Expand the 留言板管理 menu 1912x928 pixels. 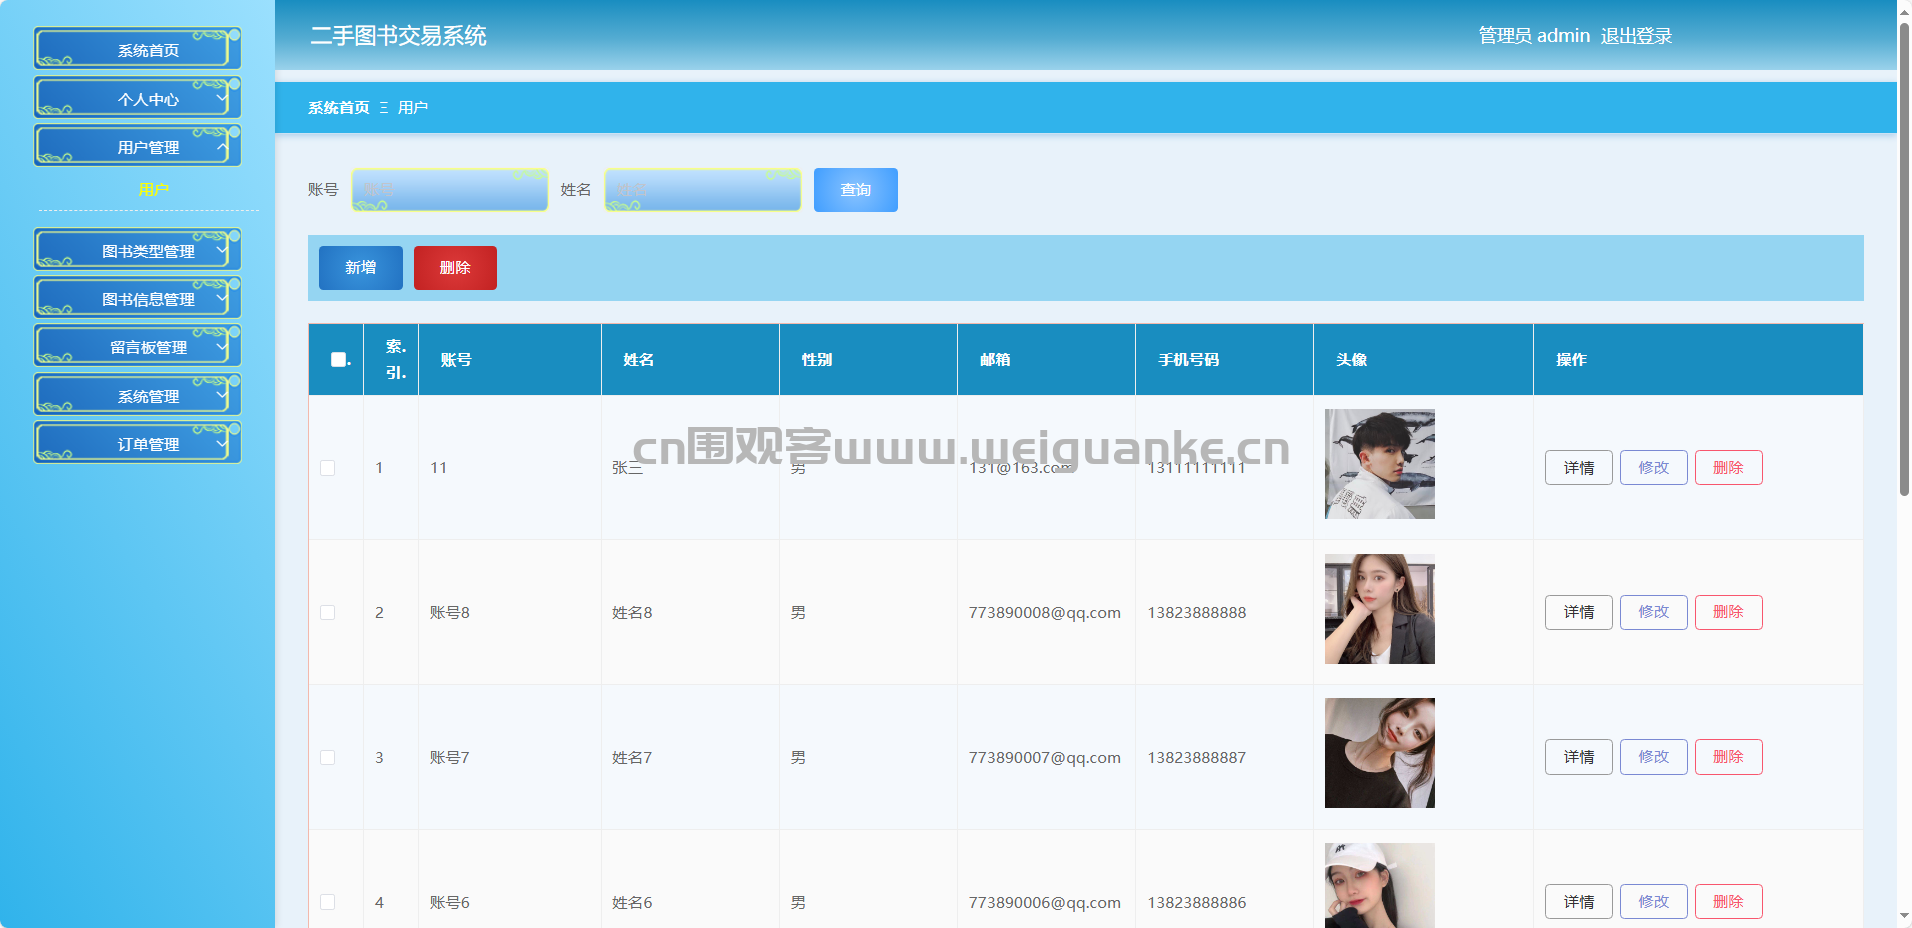(138, 346)
